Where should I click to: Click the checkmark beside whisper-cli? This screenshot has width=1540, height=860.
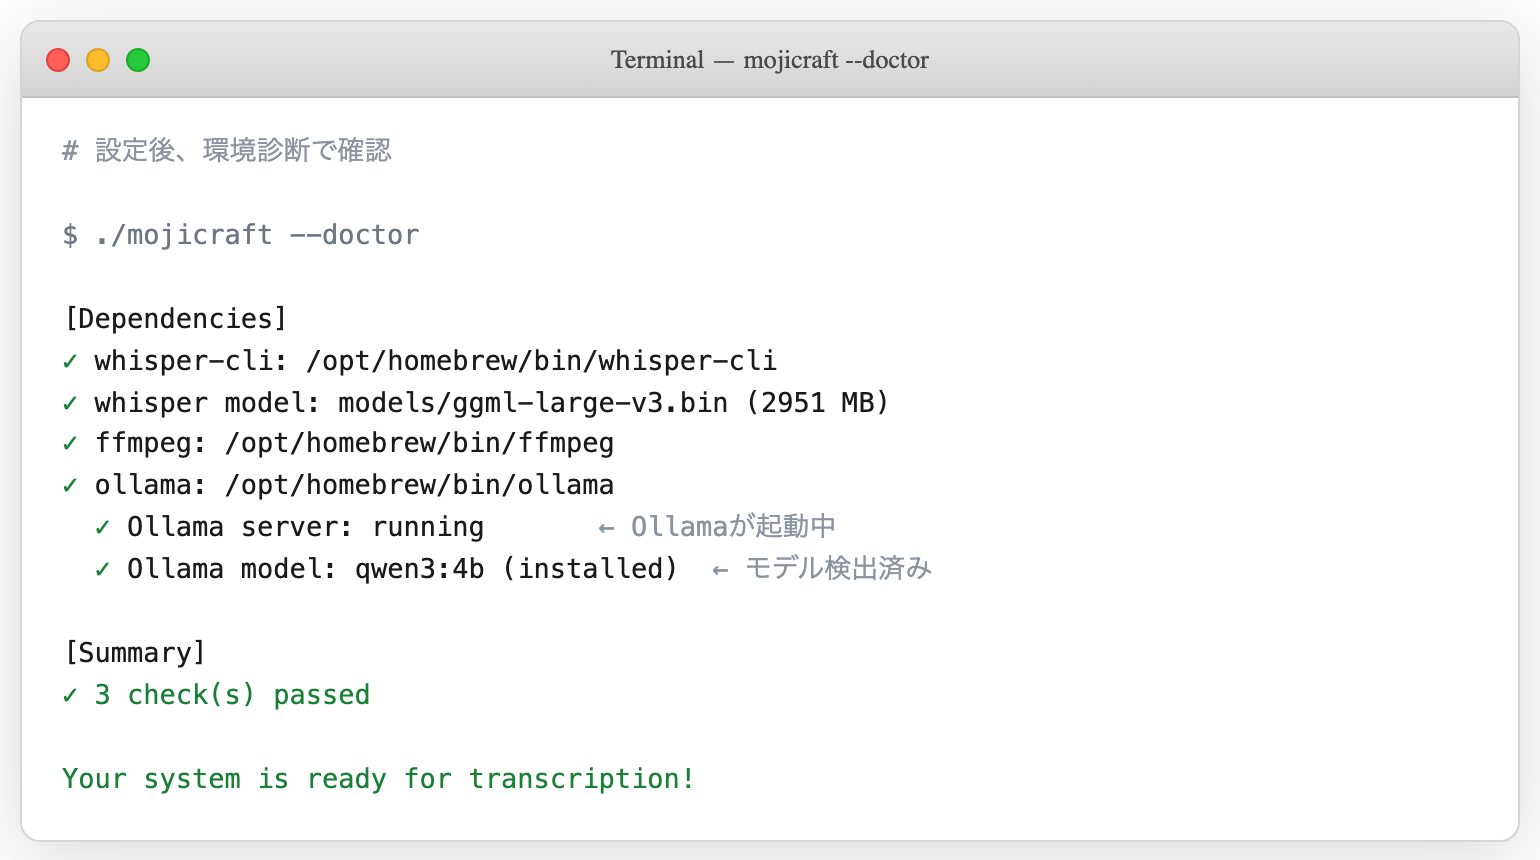(x=70, y=361)
